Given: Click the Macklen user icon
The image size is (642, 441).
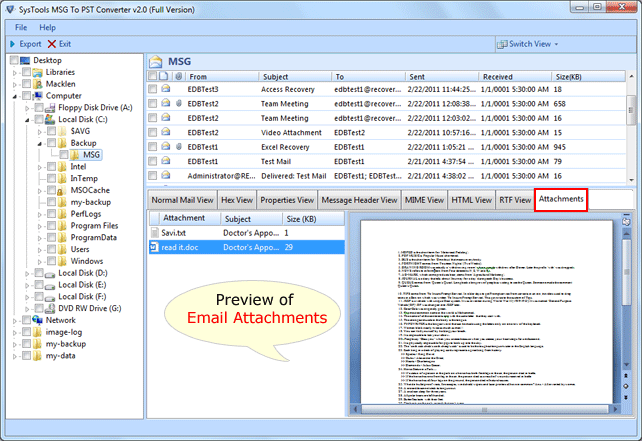Looking at the screenshot, I should click(x=38, y=84).
